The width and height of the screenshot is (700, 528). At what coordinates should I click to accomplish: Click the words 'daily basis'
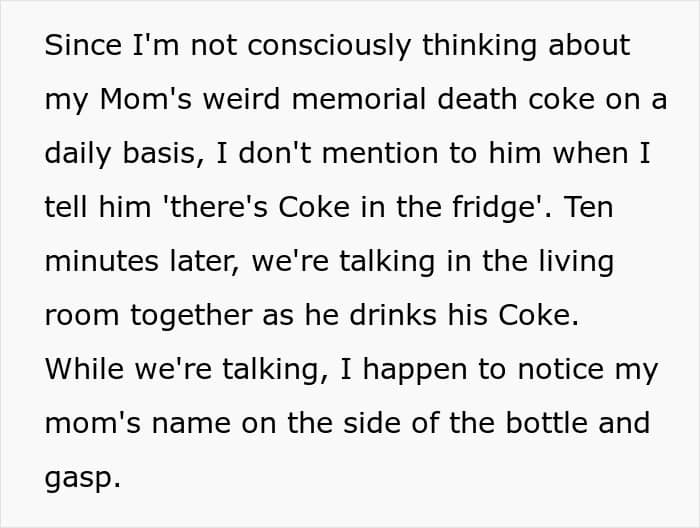click(x=121, y=155)
